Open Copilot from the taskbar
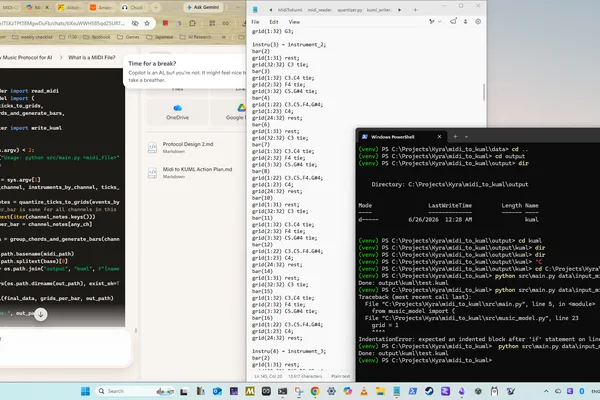The height and width of the screenshot is (400, 600). pyautogui.click(x=347, y=391)
